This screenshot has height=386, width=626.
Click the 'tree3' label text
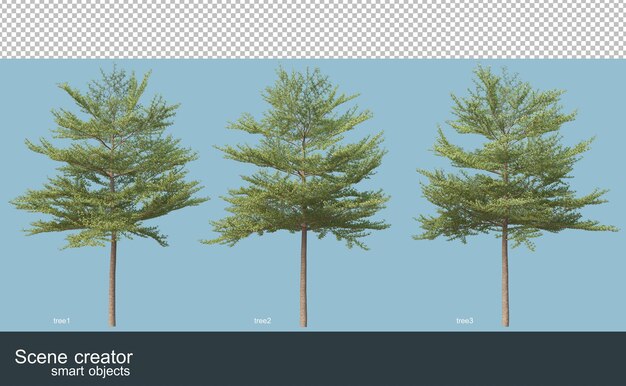click(x=465, y=321)
